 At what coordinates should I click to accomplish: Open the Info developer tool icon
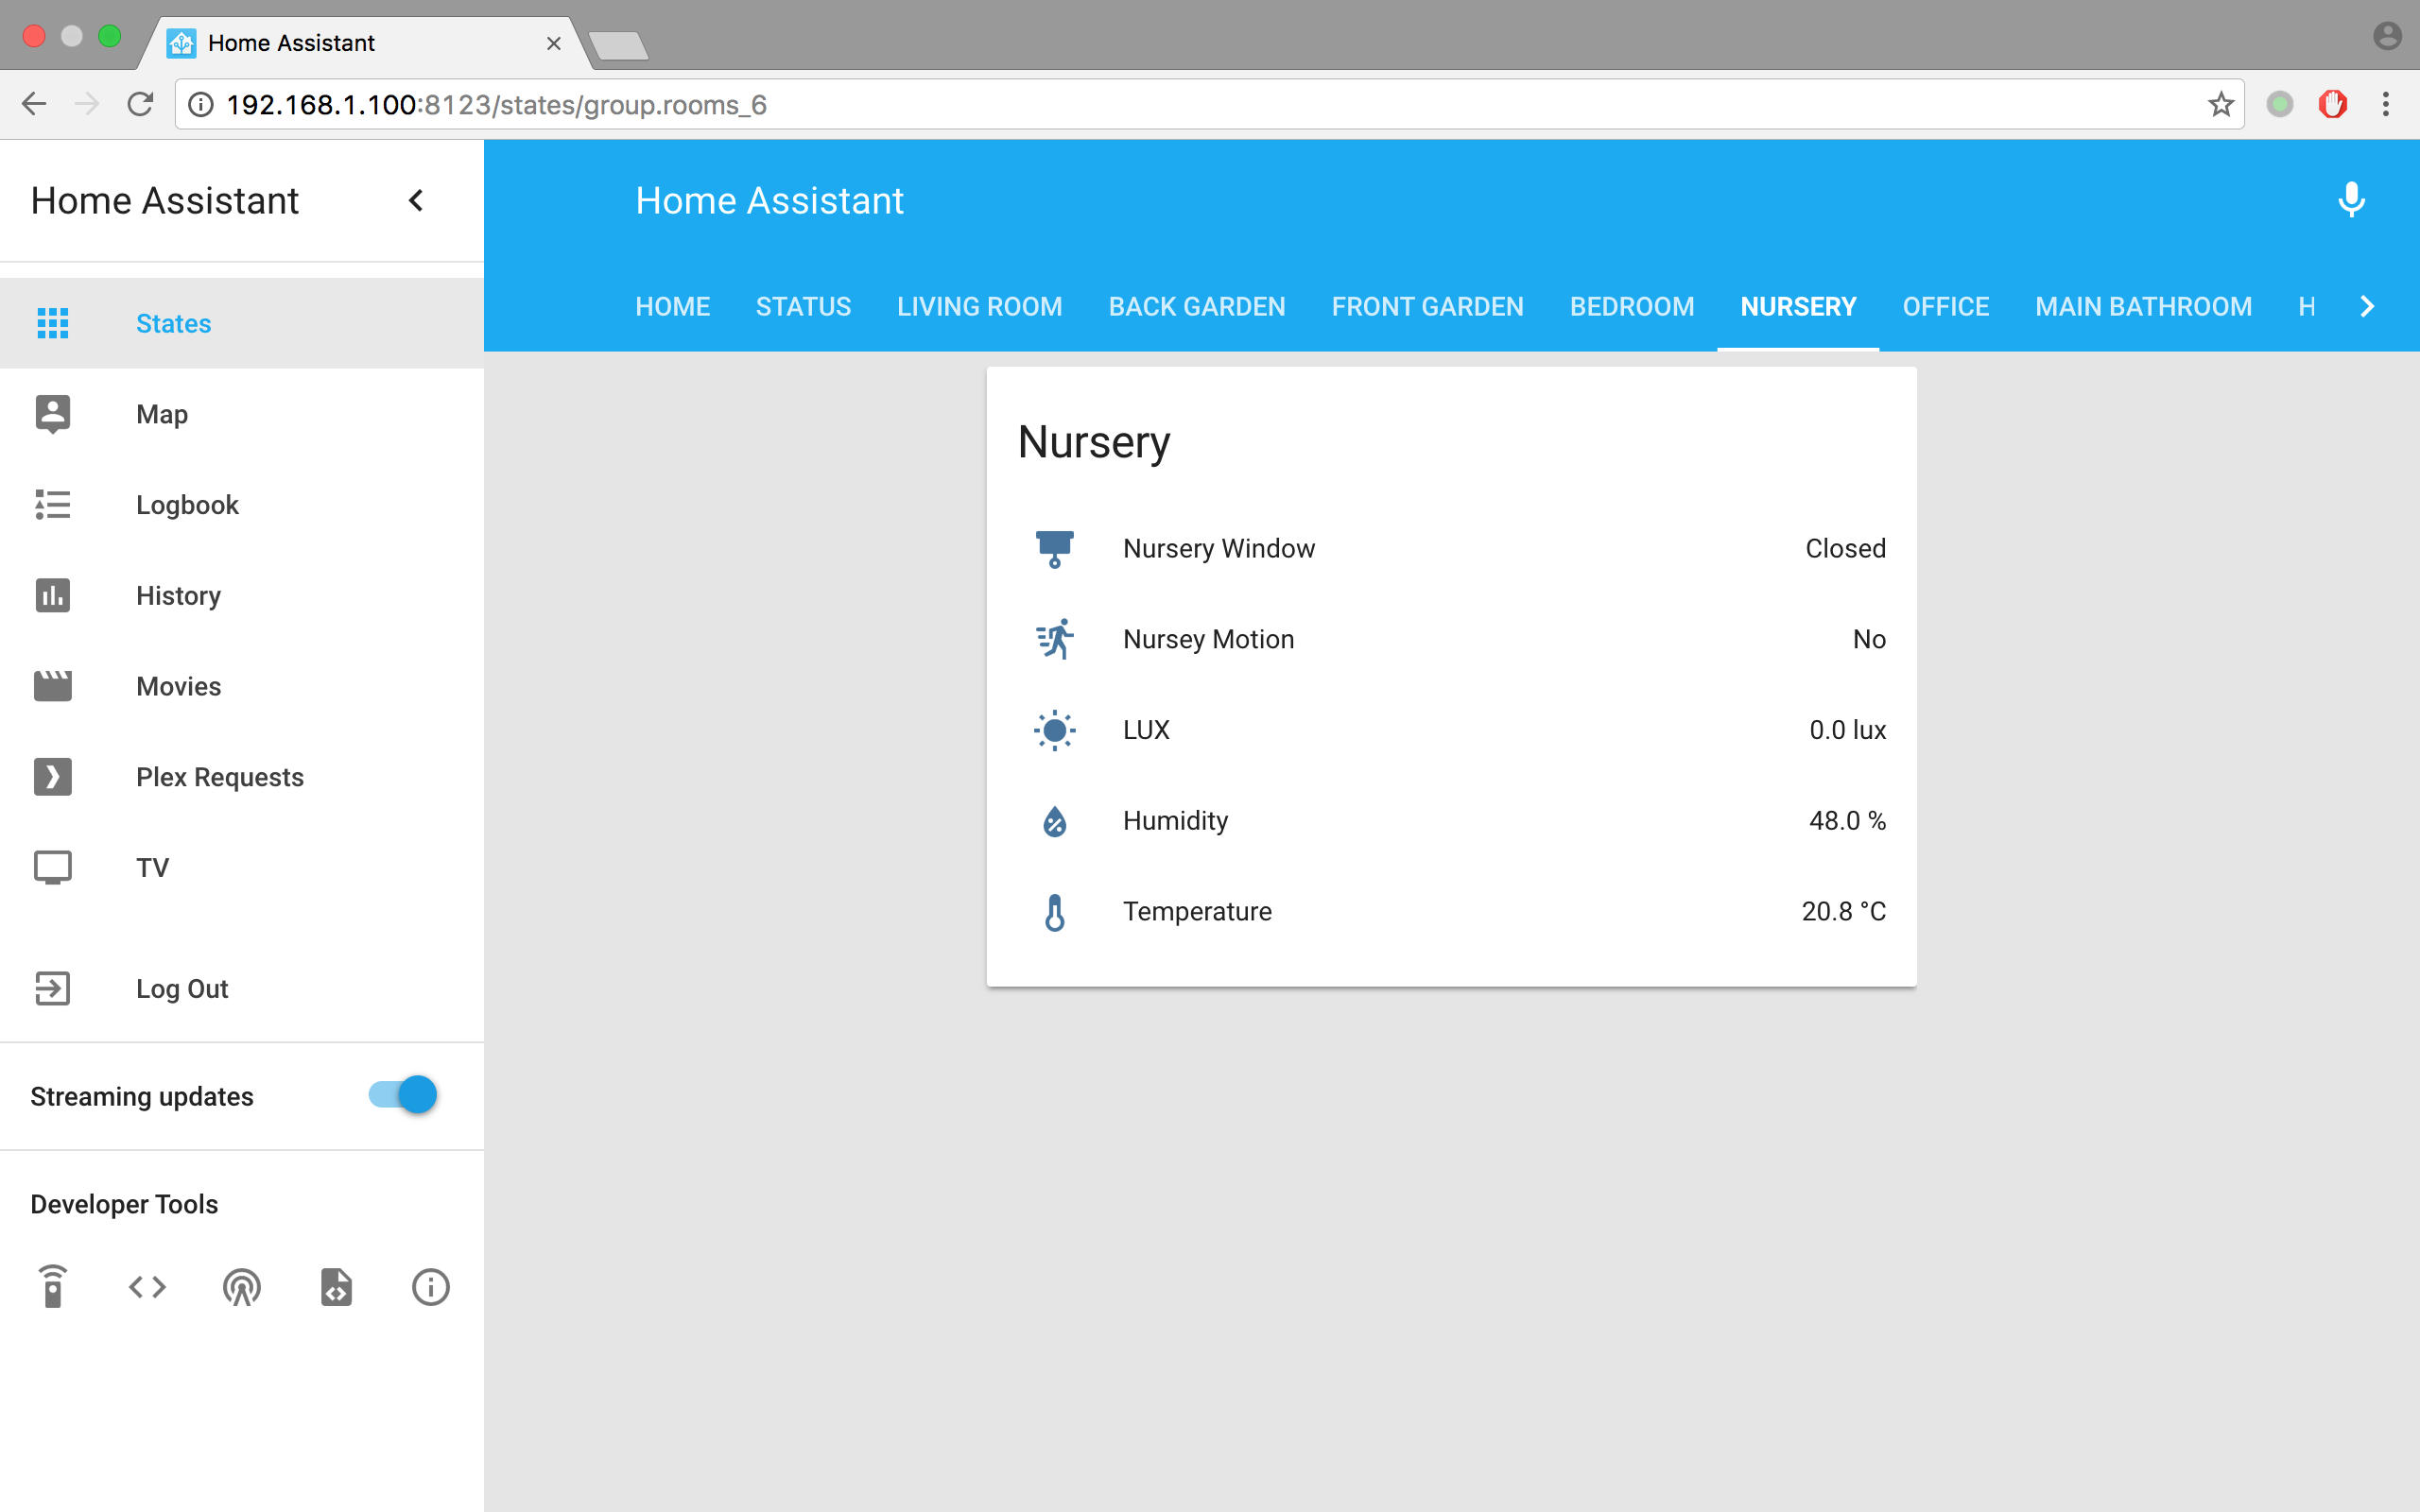[x=430, y=1287]
